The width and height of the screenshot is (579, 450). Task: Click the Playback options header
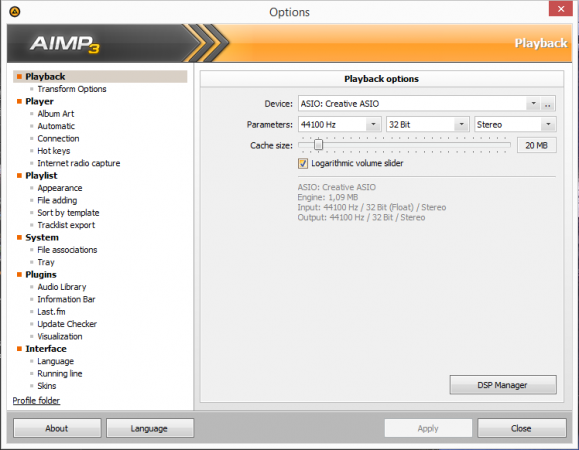coord(382,79)
